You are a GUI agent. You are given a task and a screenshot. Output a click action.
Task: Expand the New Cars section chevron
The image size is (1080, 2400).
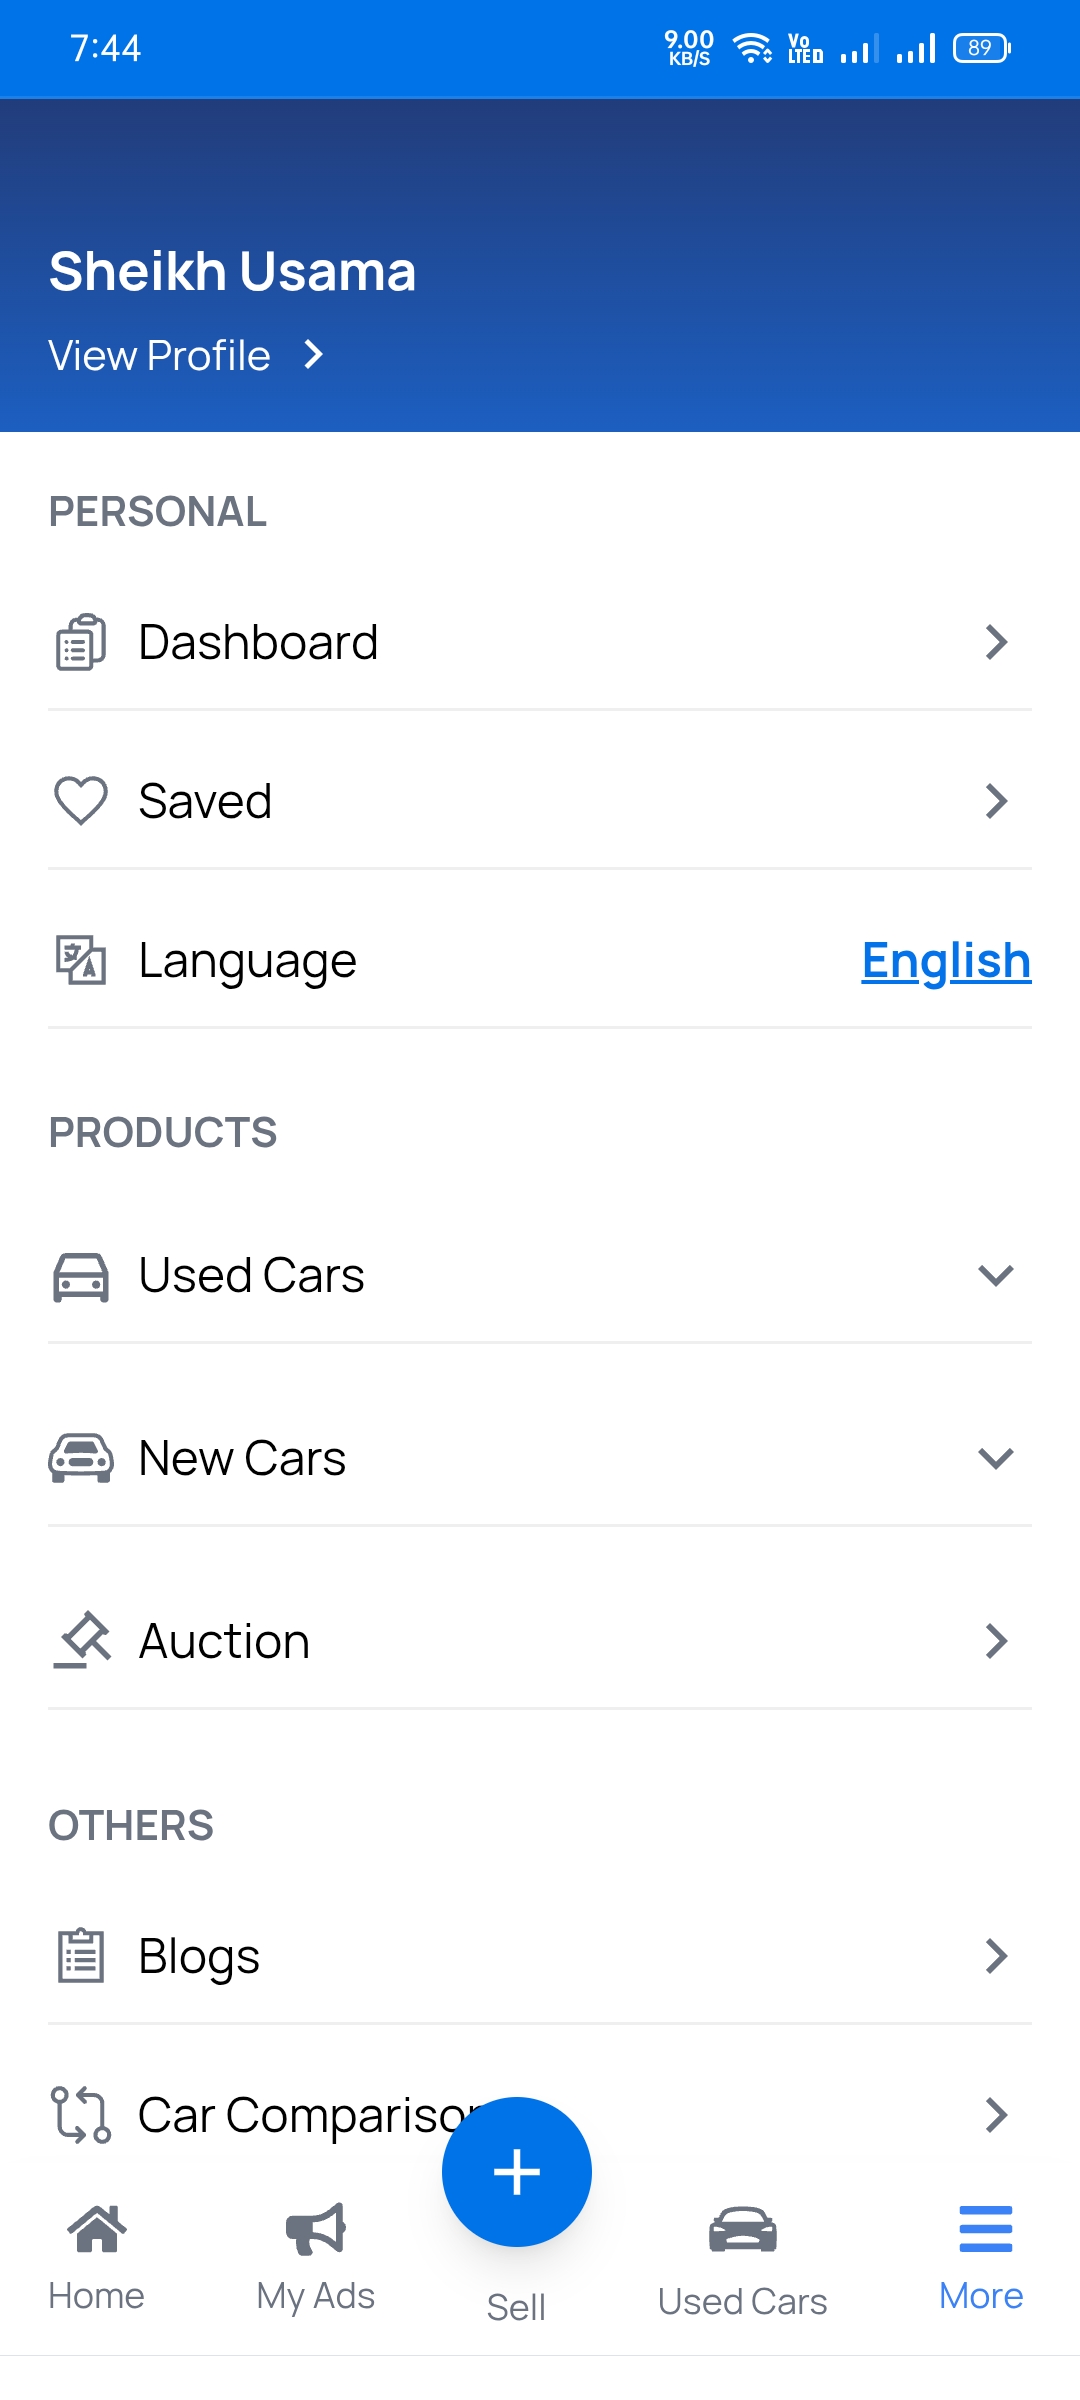coord(995,1458)
